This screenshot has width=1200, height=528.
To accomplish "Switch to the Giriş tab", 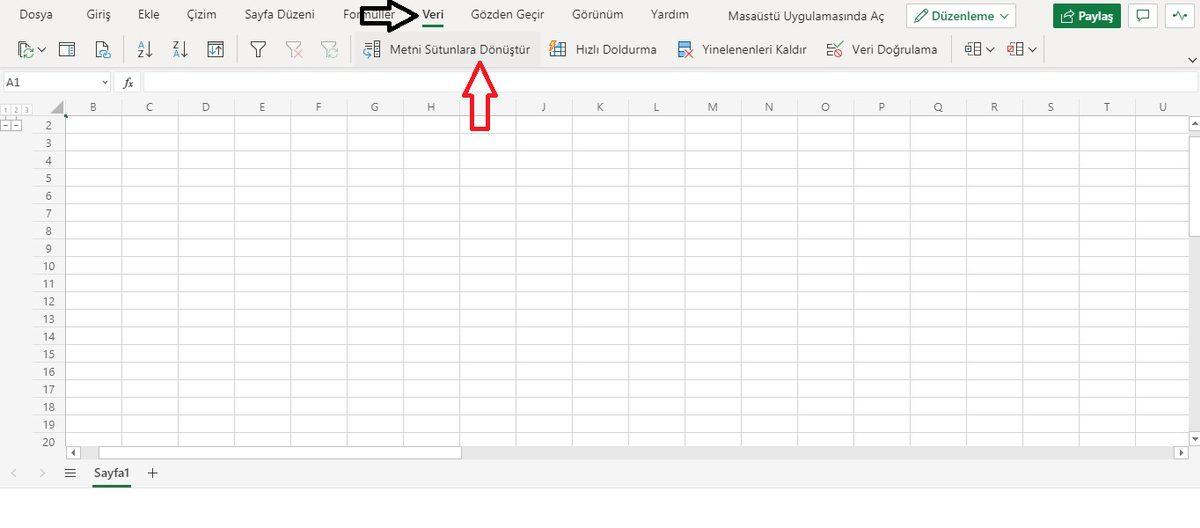I will [99, 15].
